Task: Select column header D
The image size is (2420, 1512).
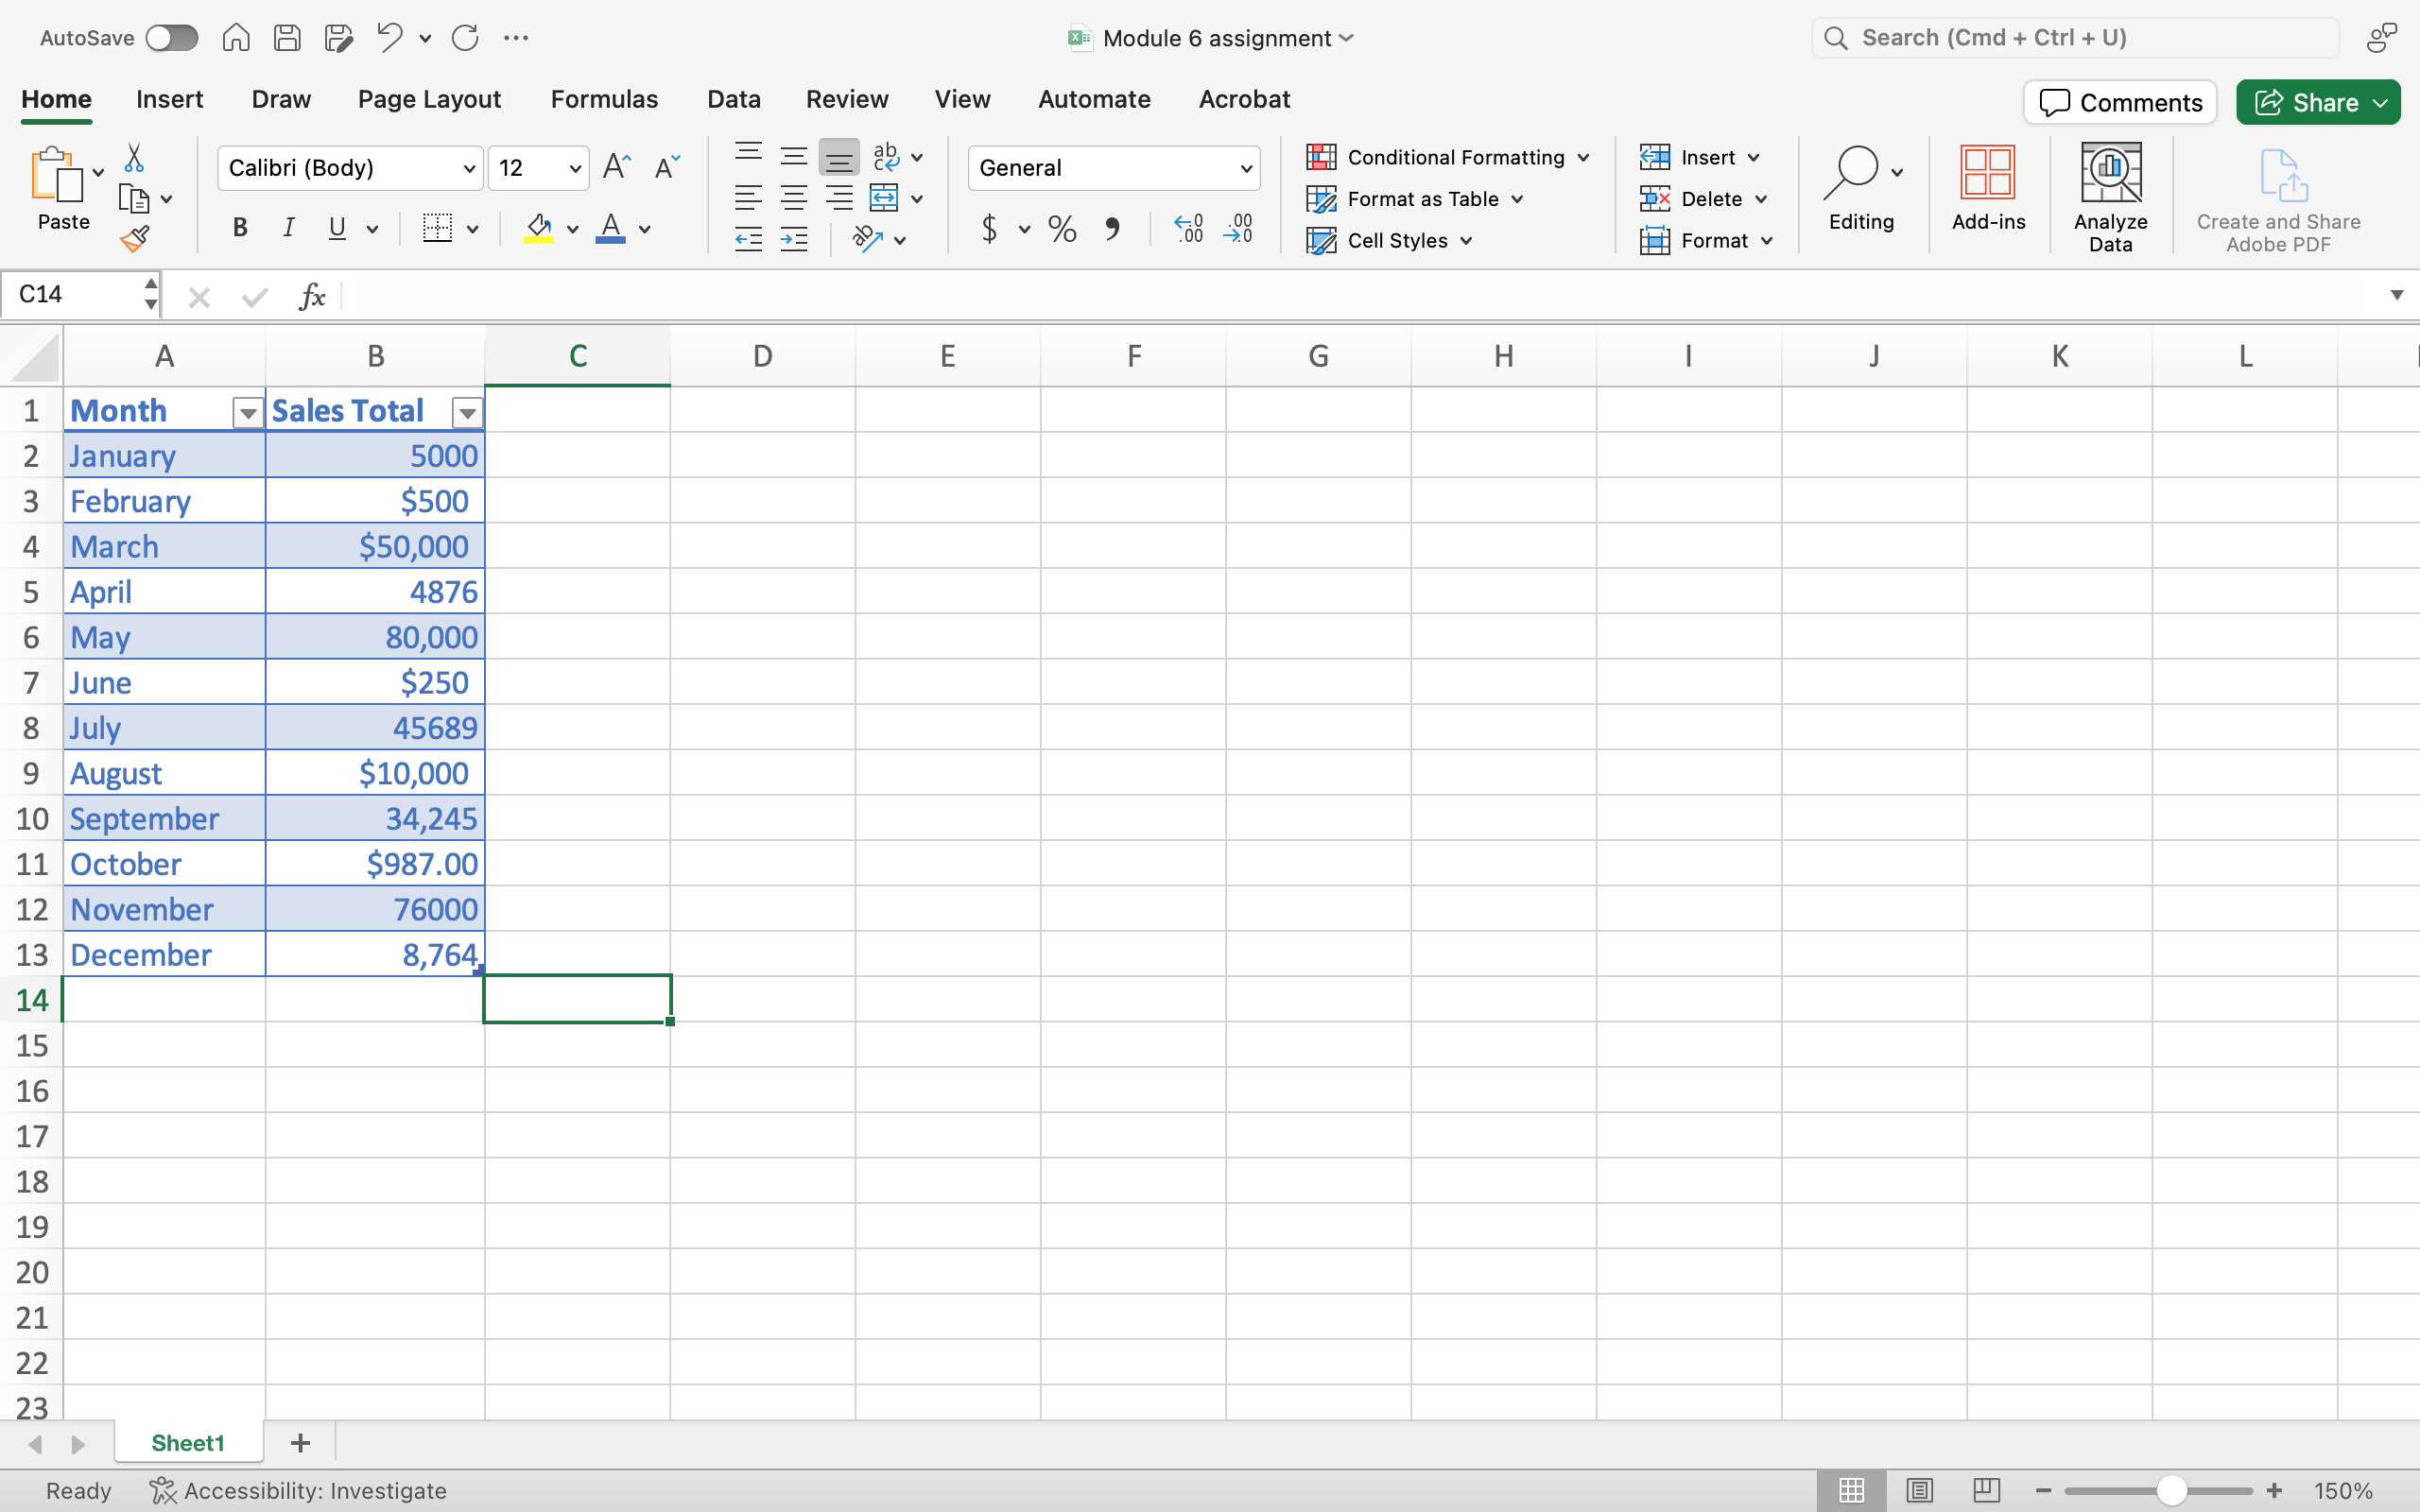Action: click(x=762, y=356)
